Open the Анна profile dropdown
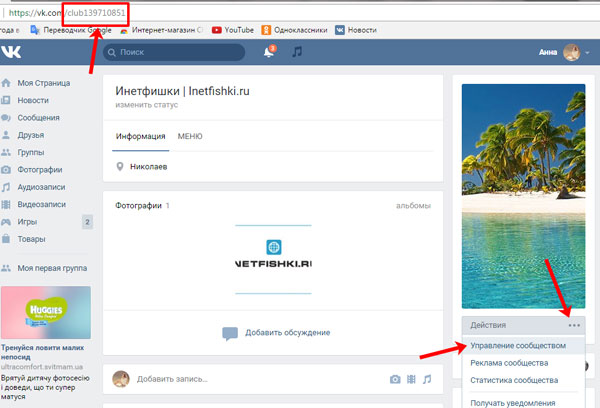Viewport: 600px width, 408px height. [x=563, y=51]
